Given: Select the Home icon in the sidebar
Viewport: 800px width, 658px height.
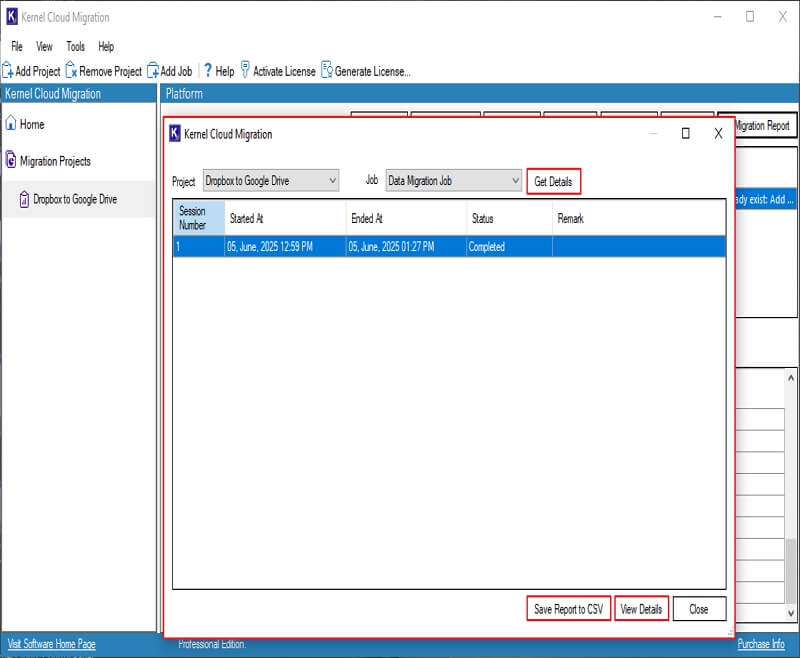Looking at the screenshot, I should coord(11,124).
